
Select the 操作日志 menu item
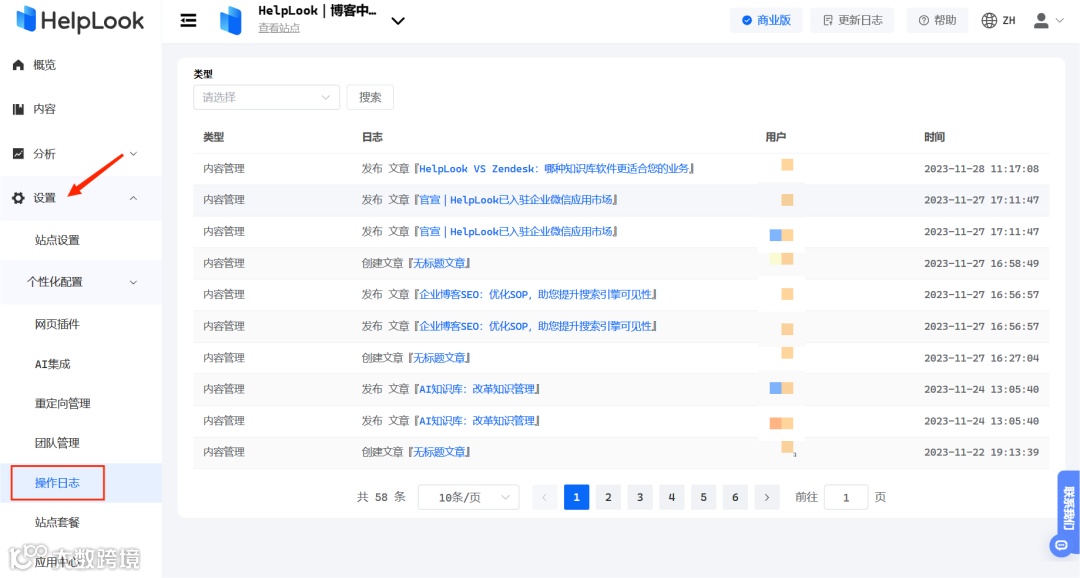pos(57,482)
